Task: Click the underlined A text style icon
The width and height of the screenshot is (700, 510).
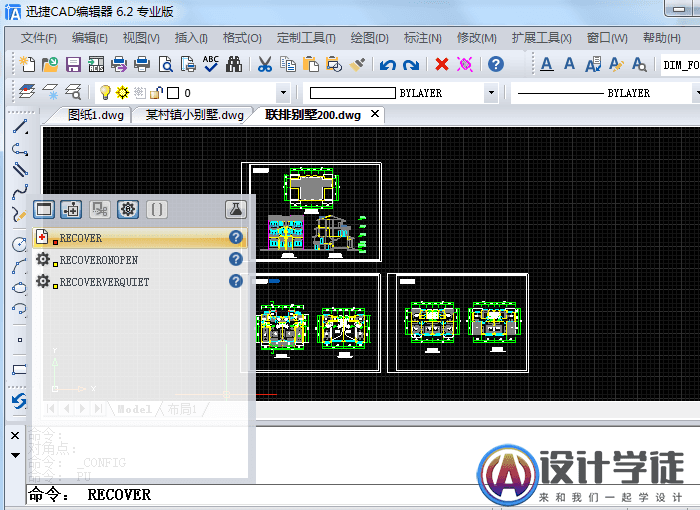Action: 546,64
